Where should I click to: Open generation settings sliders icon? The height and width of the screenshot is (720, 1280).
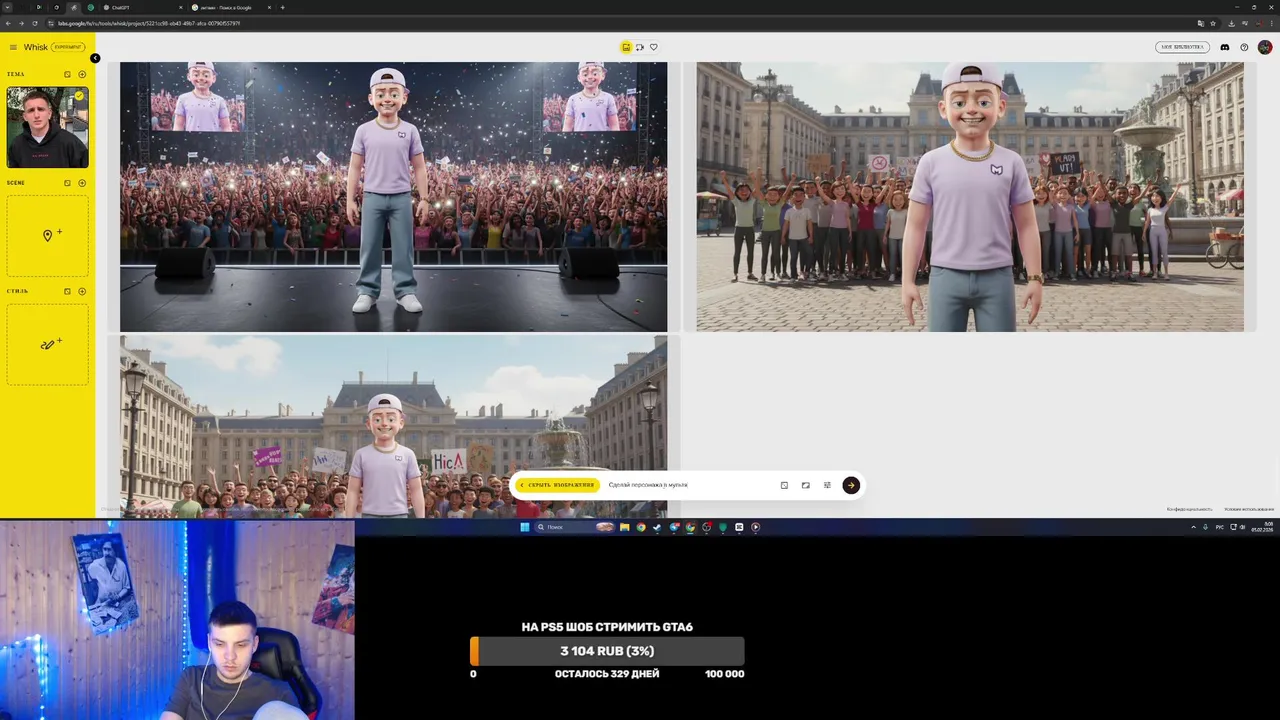pyautogui.click(x=827, y=485)
